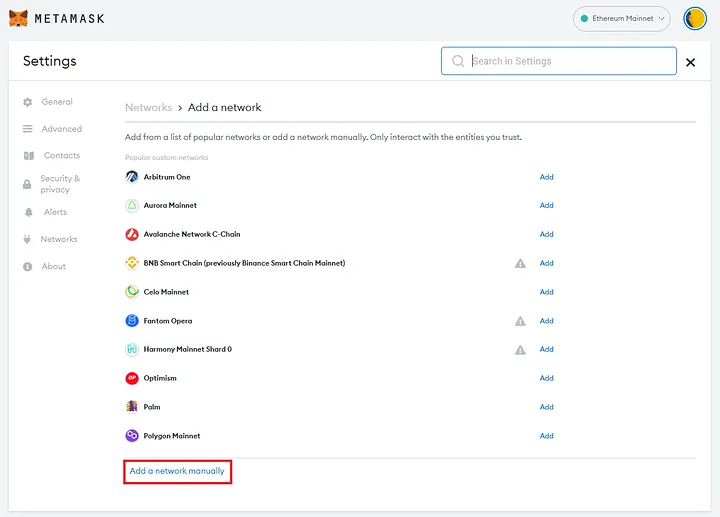Open the General settings tab

(x=56, y=102)
